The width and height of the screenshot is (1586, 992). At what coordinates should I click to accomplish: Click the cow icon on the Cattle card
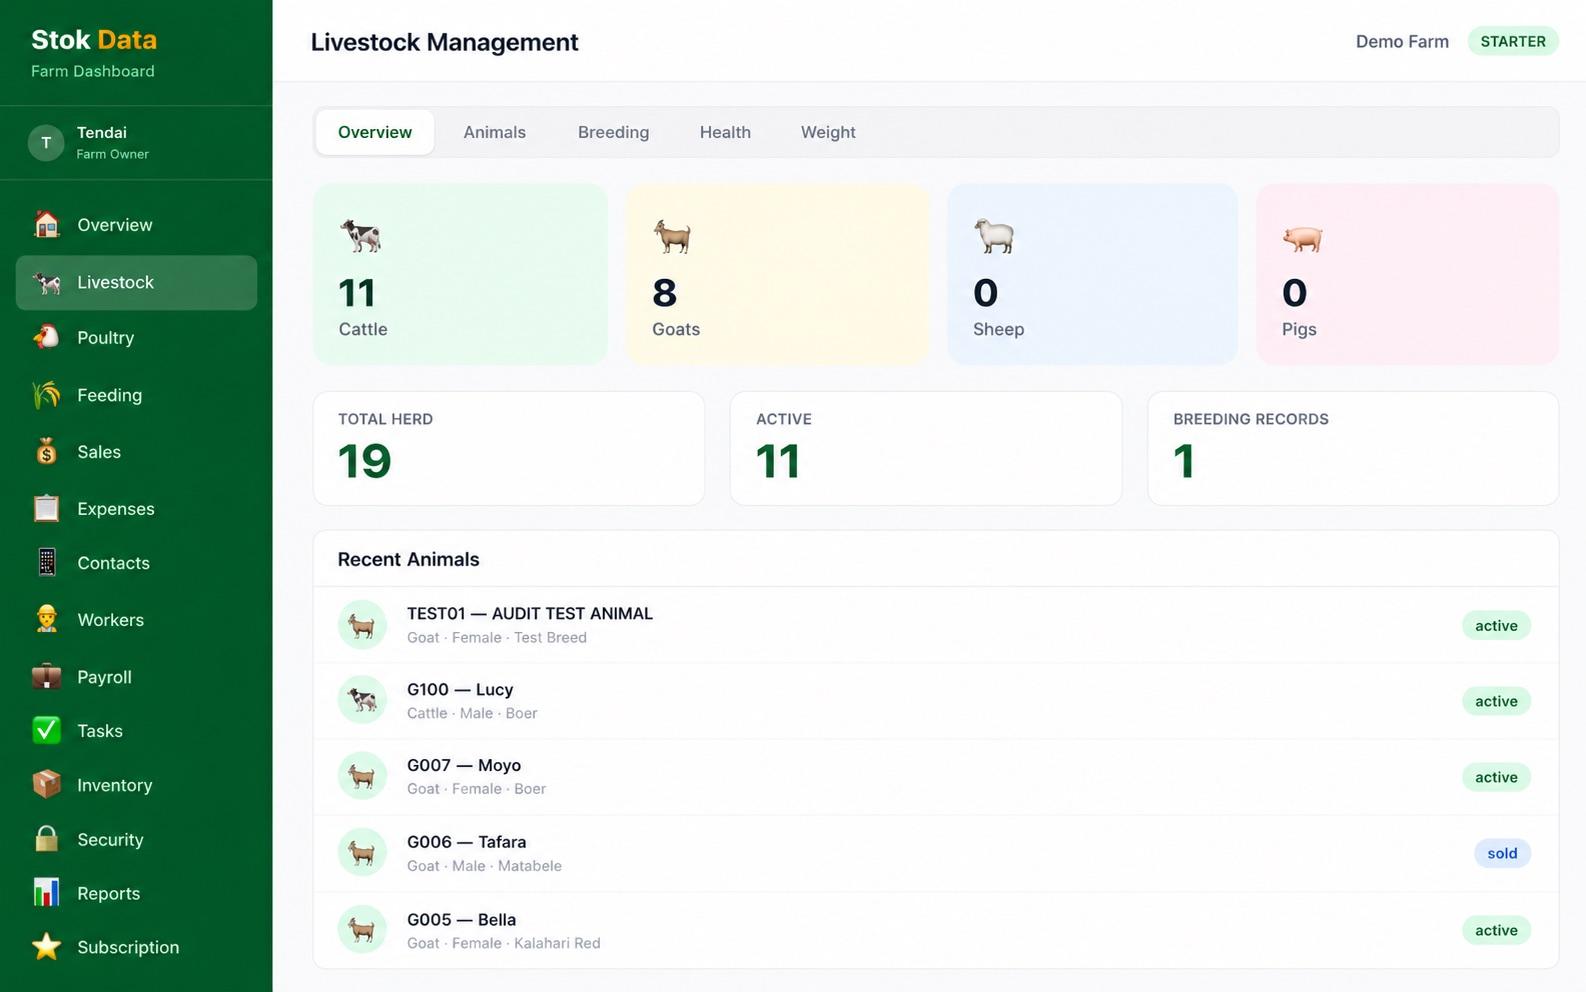click(361, 236)
